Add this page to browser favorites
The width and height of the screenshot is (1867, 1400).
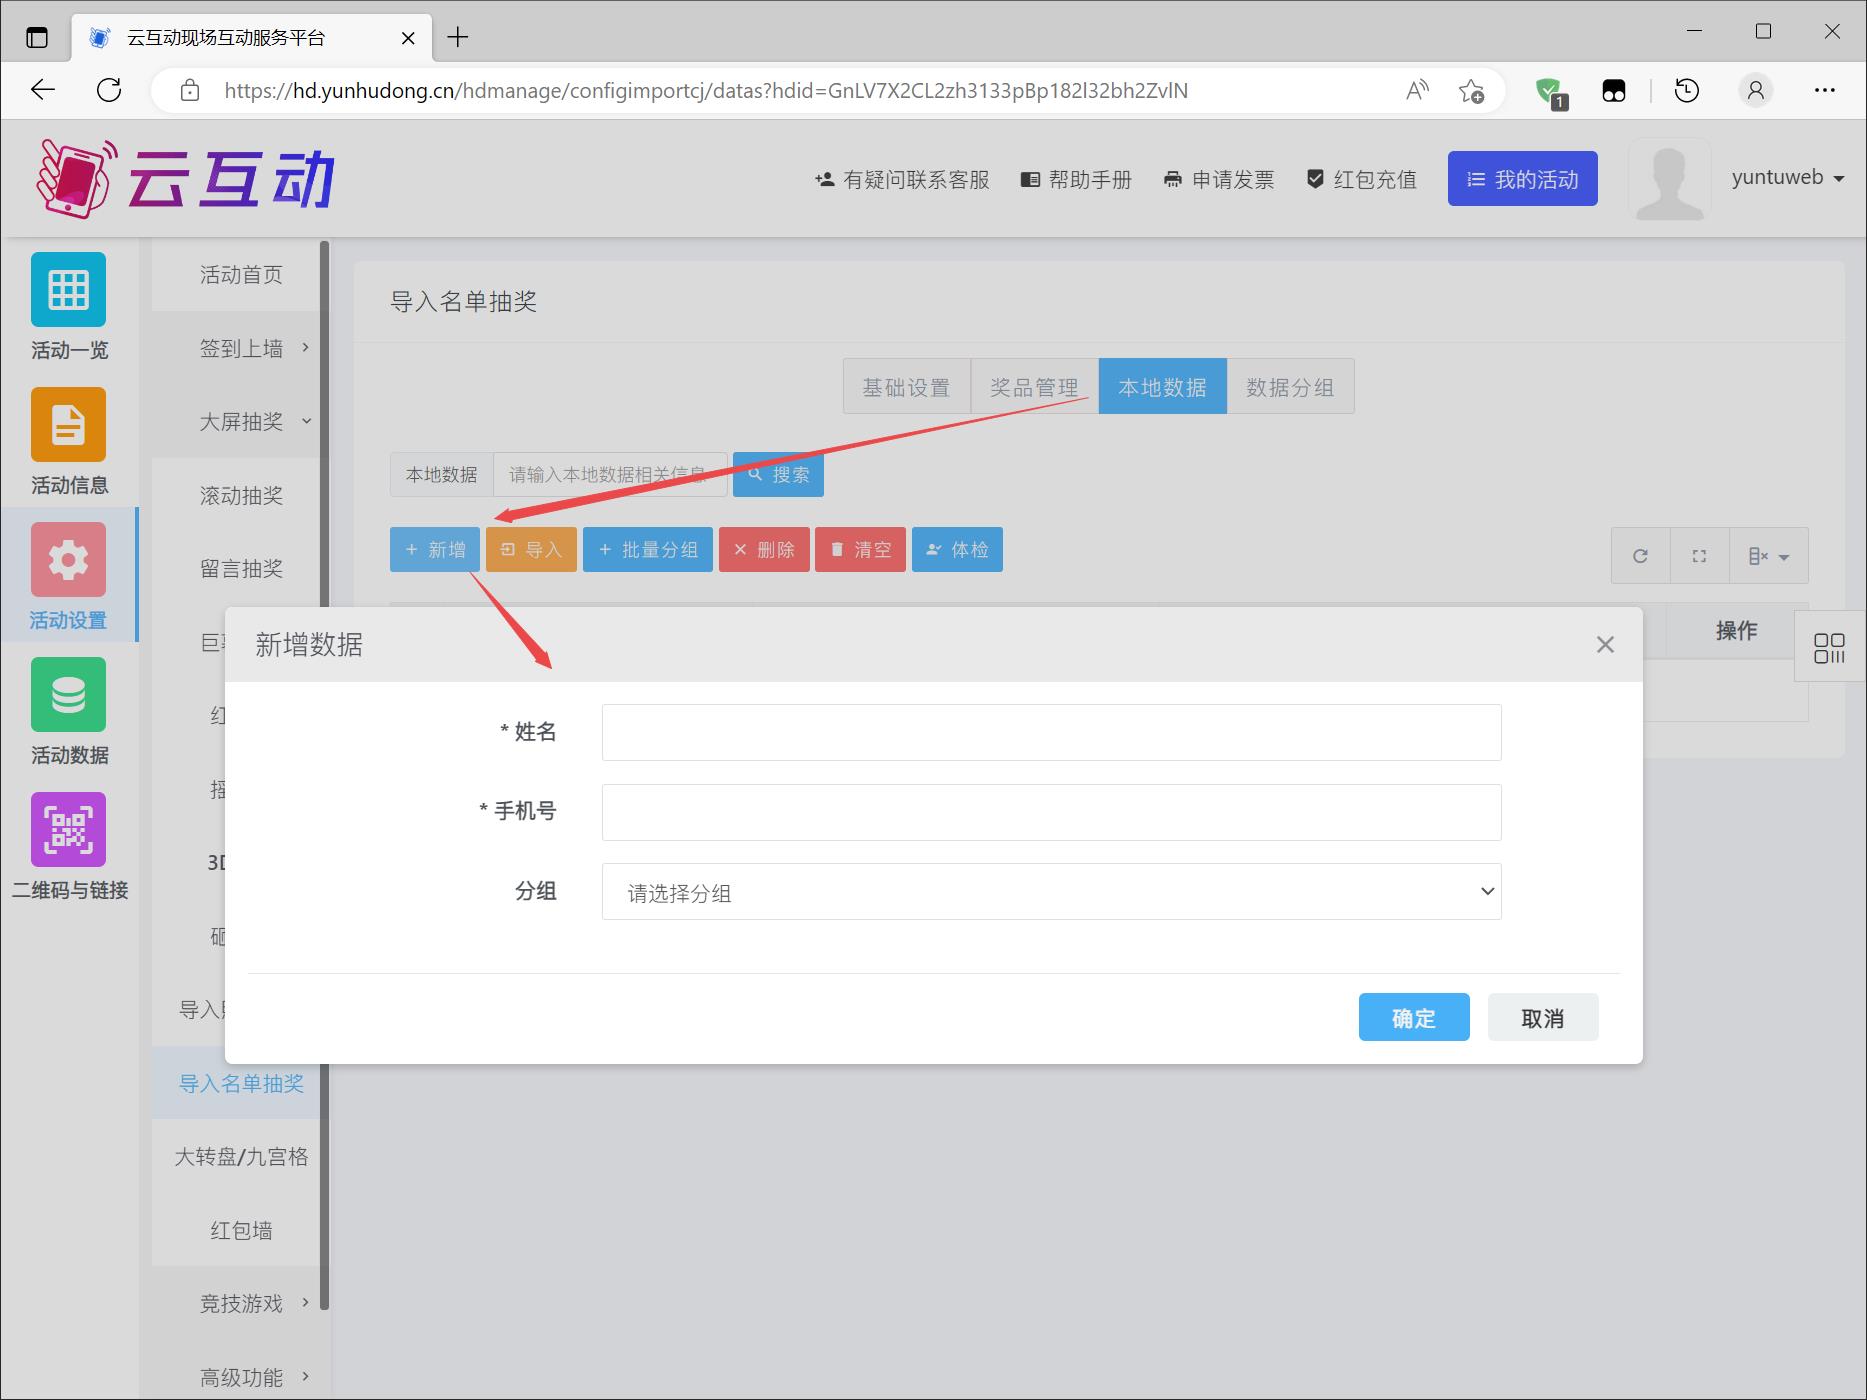click(1471, 91)
